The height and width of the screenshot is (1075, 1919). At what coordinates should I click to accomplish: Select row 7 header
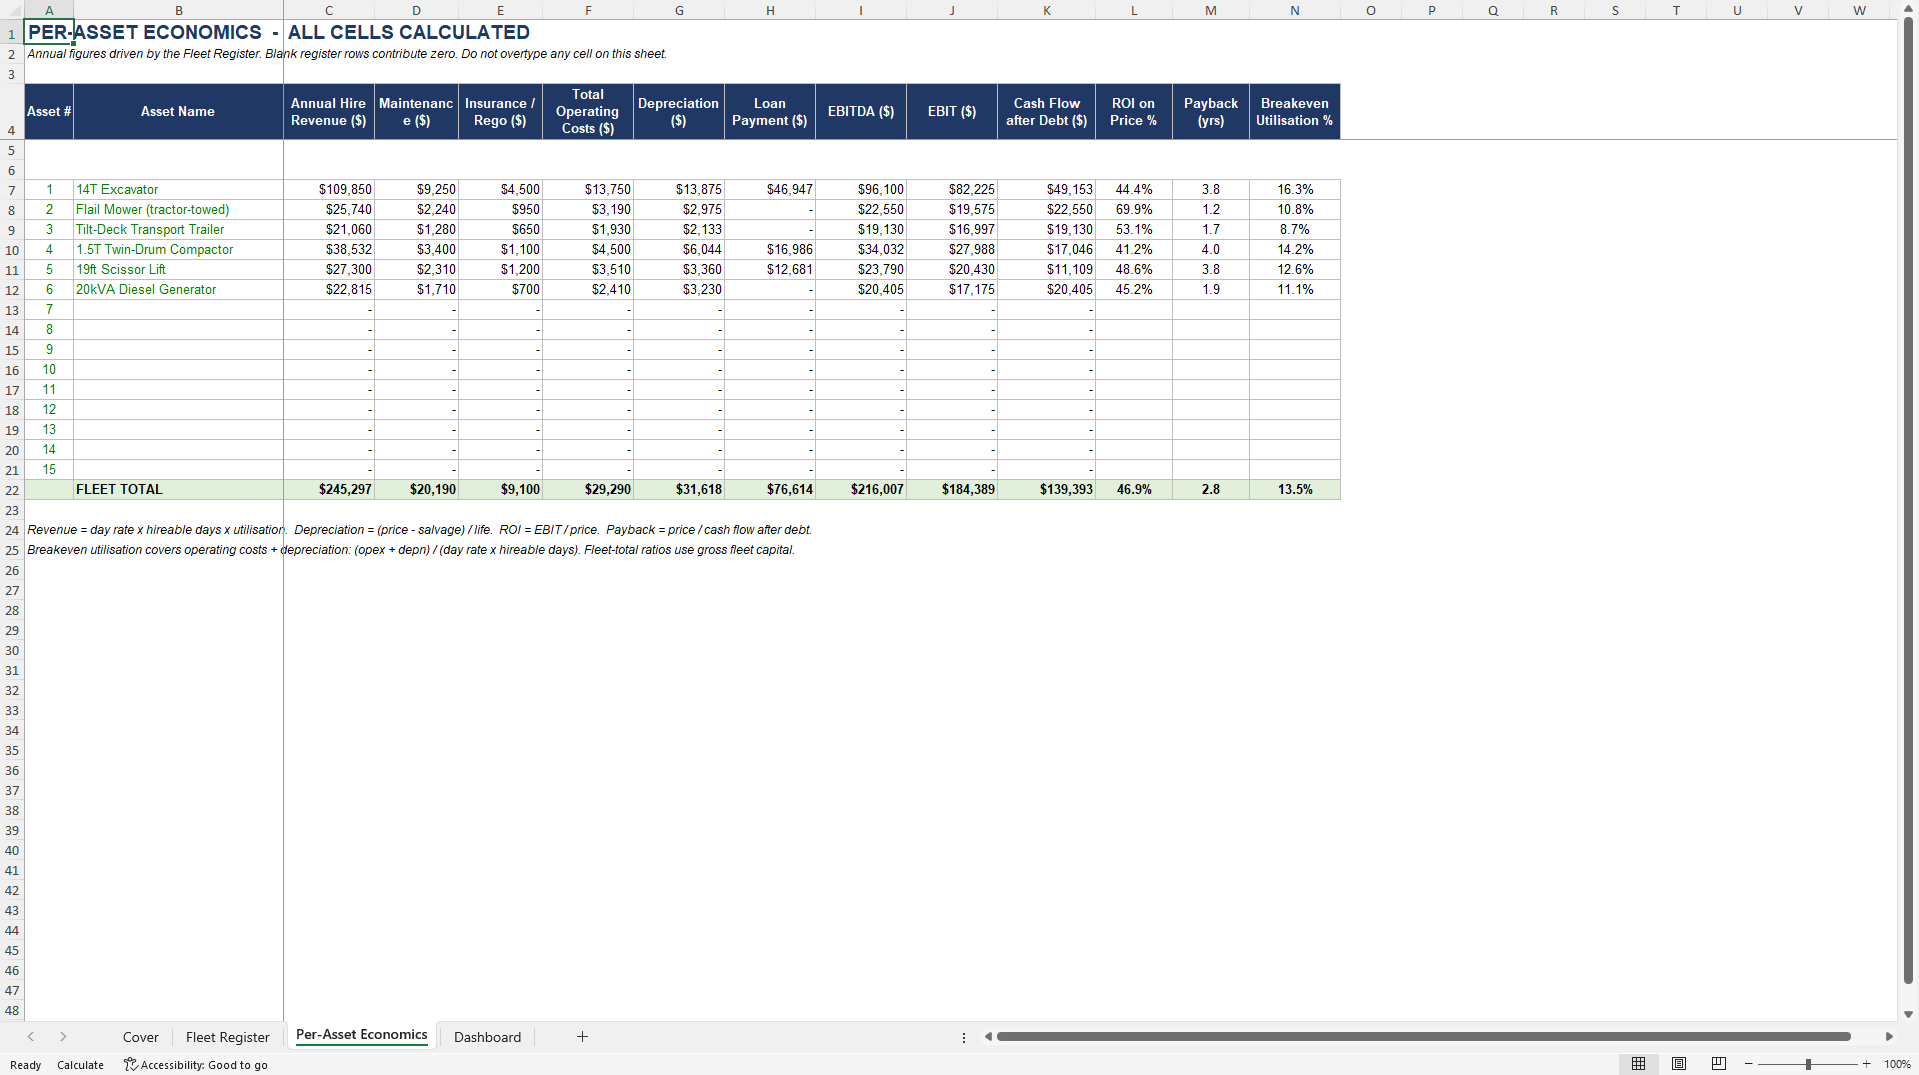coord(12,190)
